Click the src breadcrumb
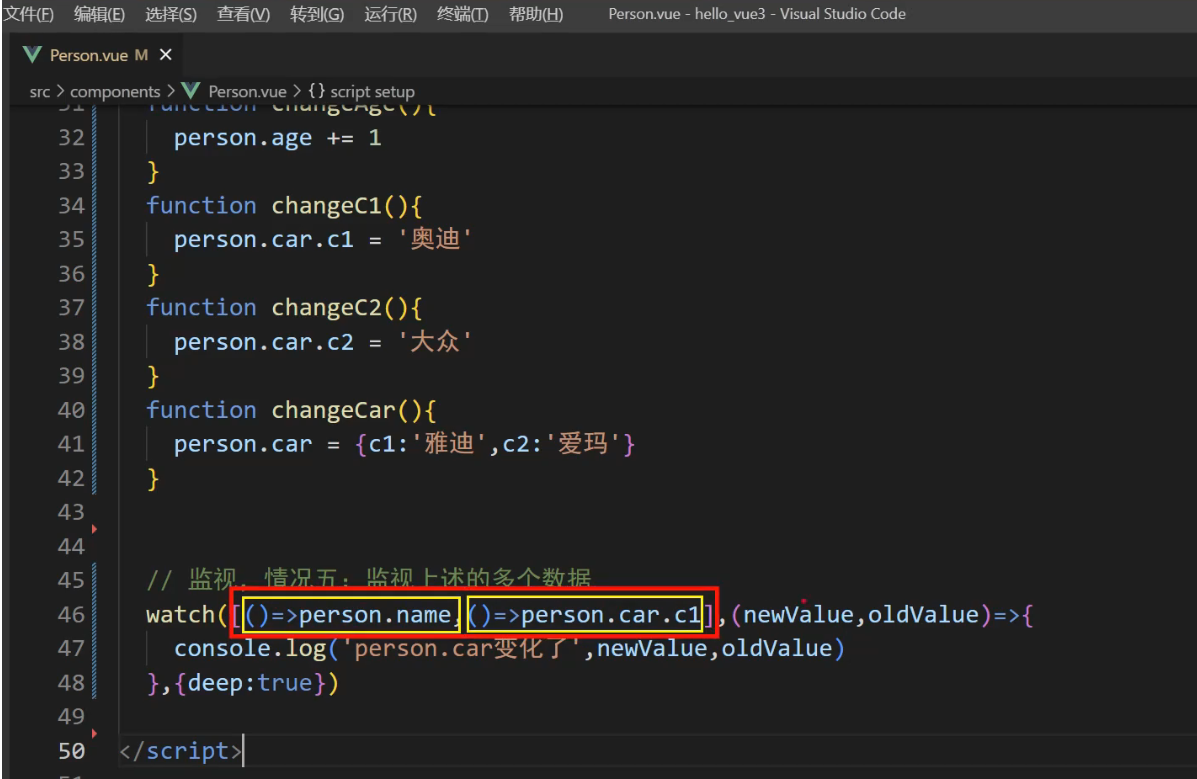 tap(40, 92)
